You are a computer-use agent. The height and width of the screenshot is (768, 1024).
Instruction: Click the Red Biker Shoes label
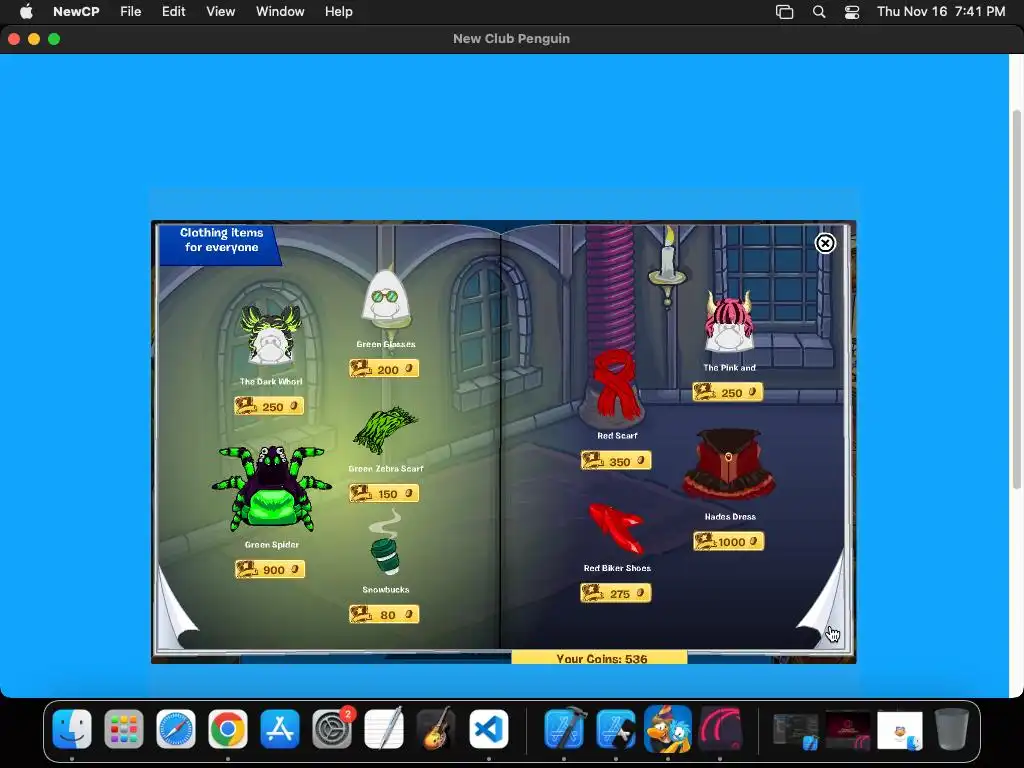[617, 568]
